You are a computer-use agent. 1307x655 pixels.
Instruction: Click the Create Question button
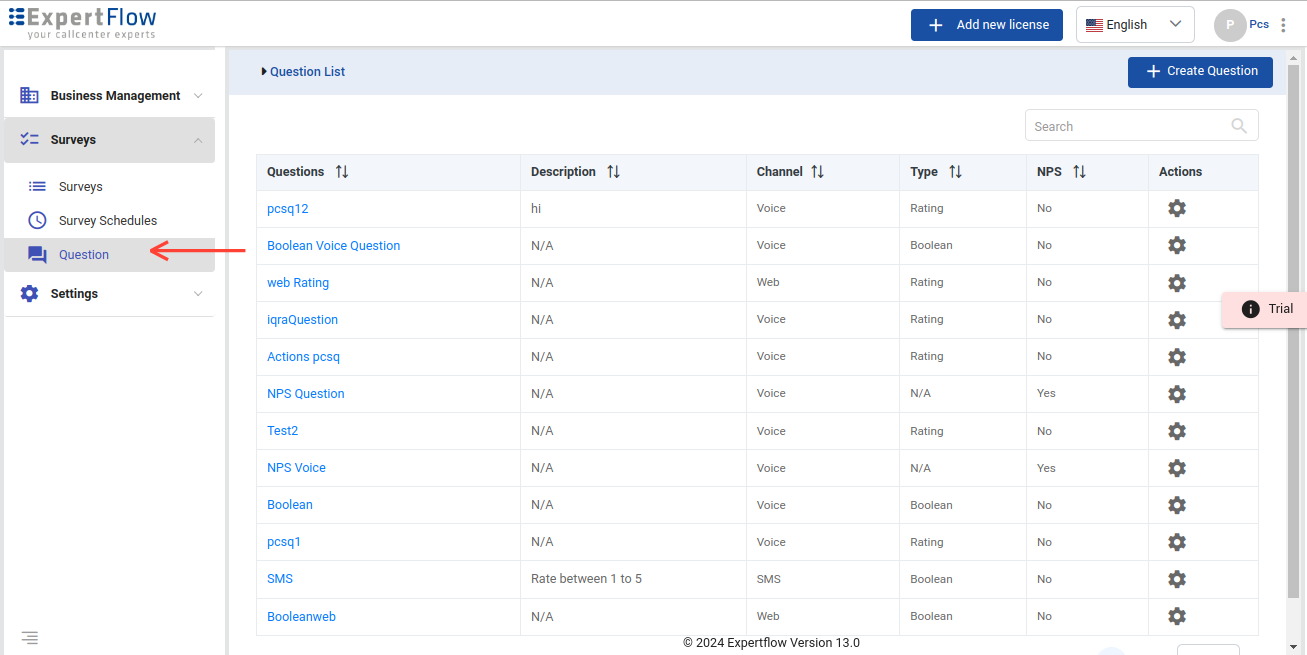tap(1199, 72)
